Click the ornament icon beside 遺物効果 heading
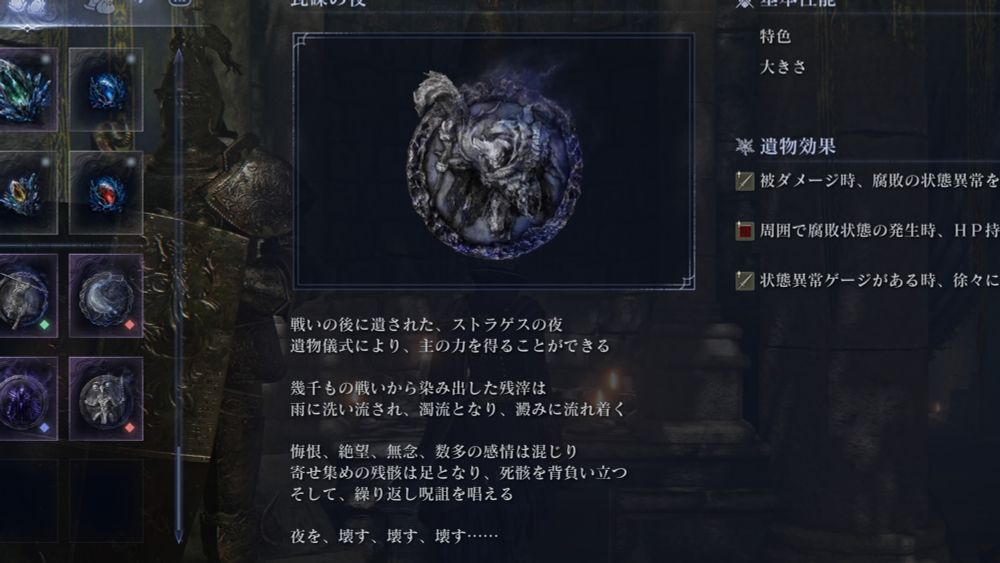 point(744,147)
